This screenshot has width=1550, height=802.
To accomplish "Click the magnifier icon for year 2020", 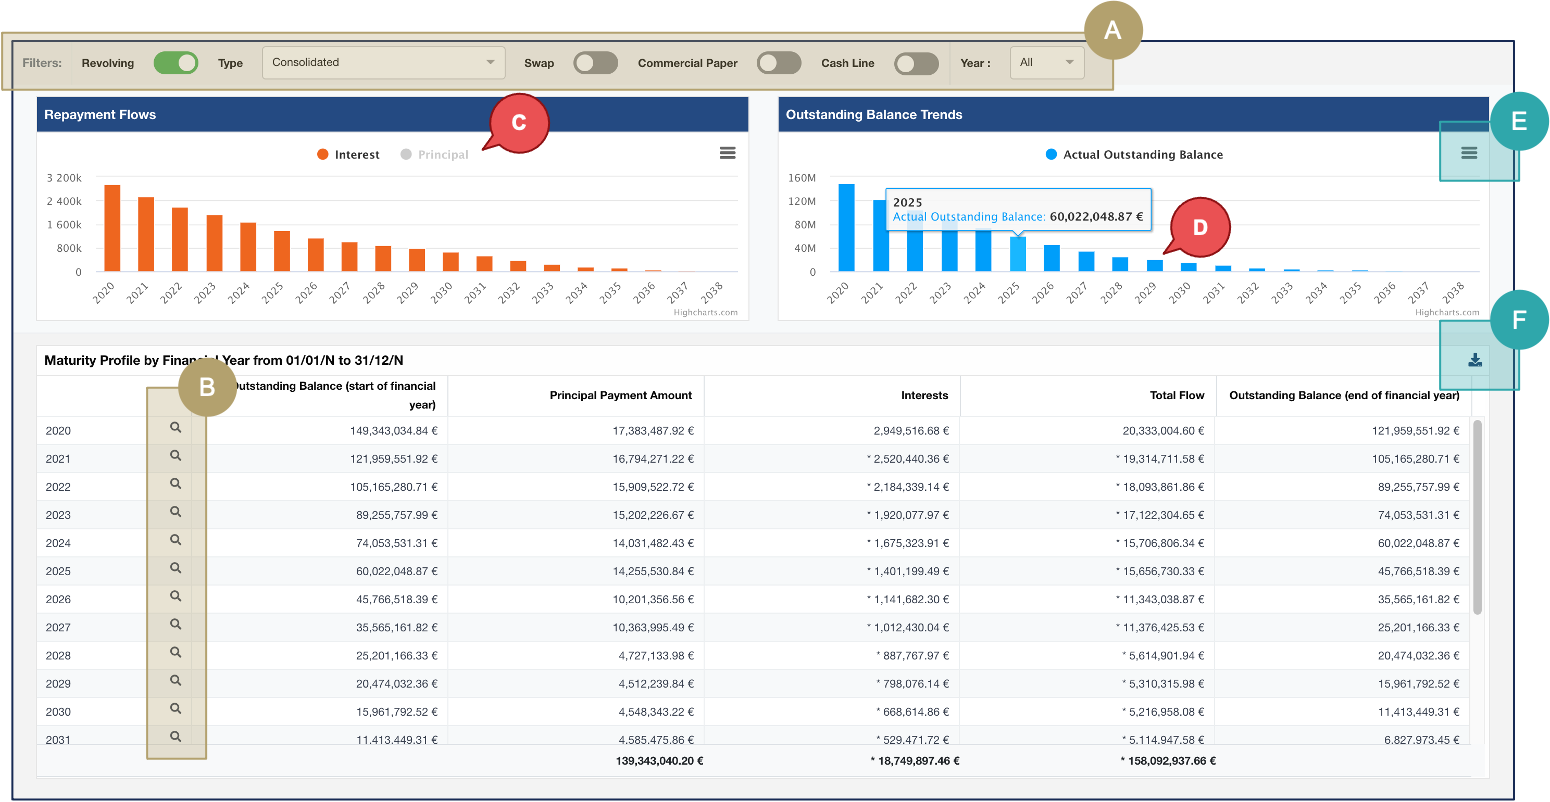I will pos(175,427).
